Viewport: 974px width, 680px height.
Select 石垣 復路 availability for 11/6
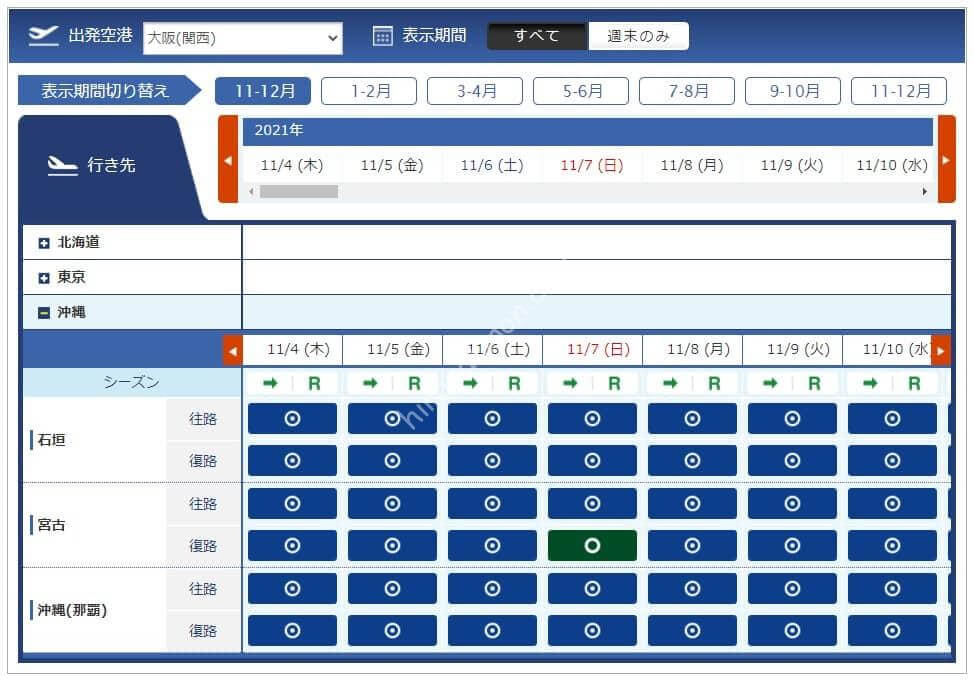coord(492,461)
